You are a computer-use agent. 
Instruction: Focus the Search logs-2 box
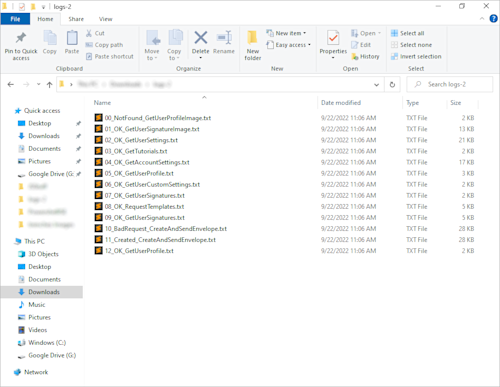click(x=449, y=85)
